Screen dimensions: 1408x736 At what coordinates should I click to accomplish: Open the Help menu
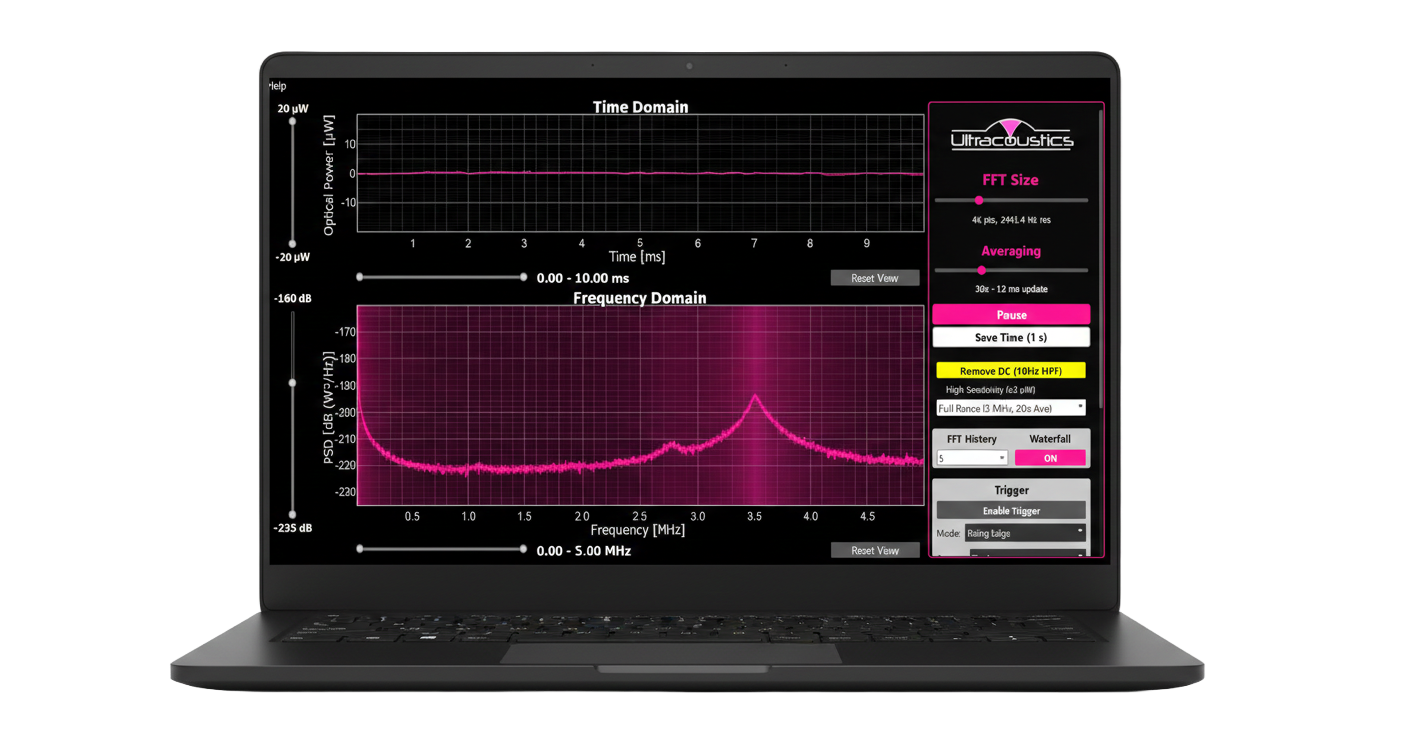(x=277, y=86)
